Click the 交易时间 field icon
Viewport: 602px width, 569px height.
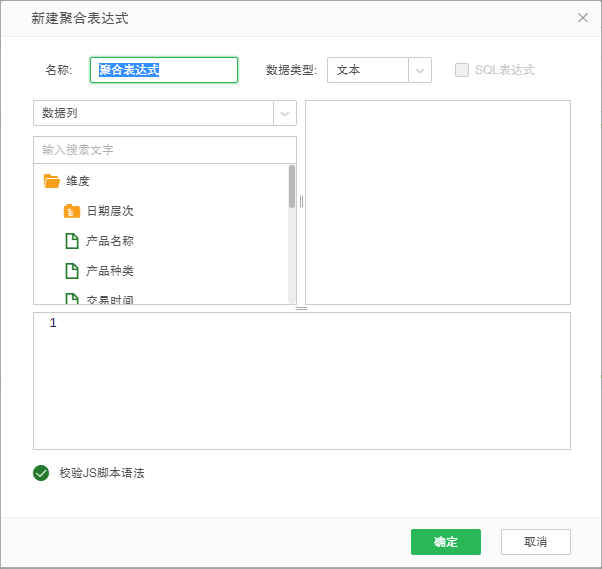tap(72, 298)
